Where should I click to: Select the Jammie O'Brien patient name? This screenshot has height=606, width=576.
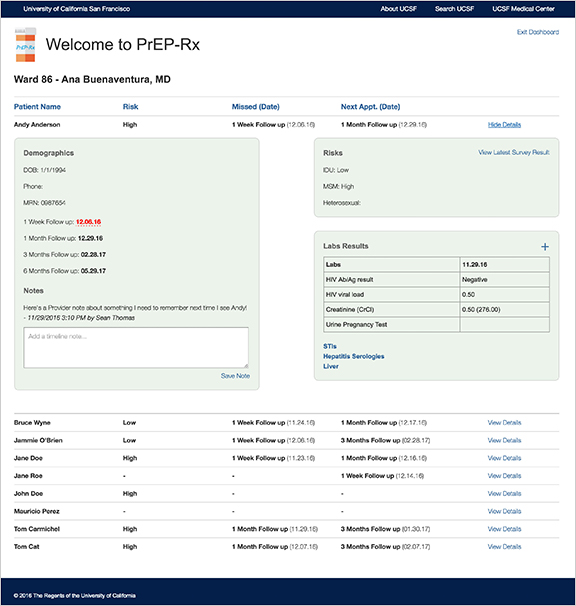pos(38,440)
